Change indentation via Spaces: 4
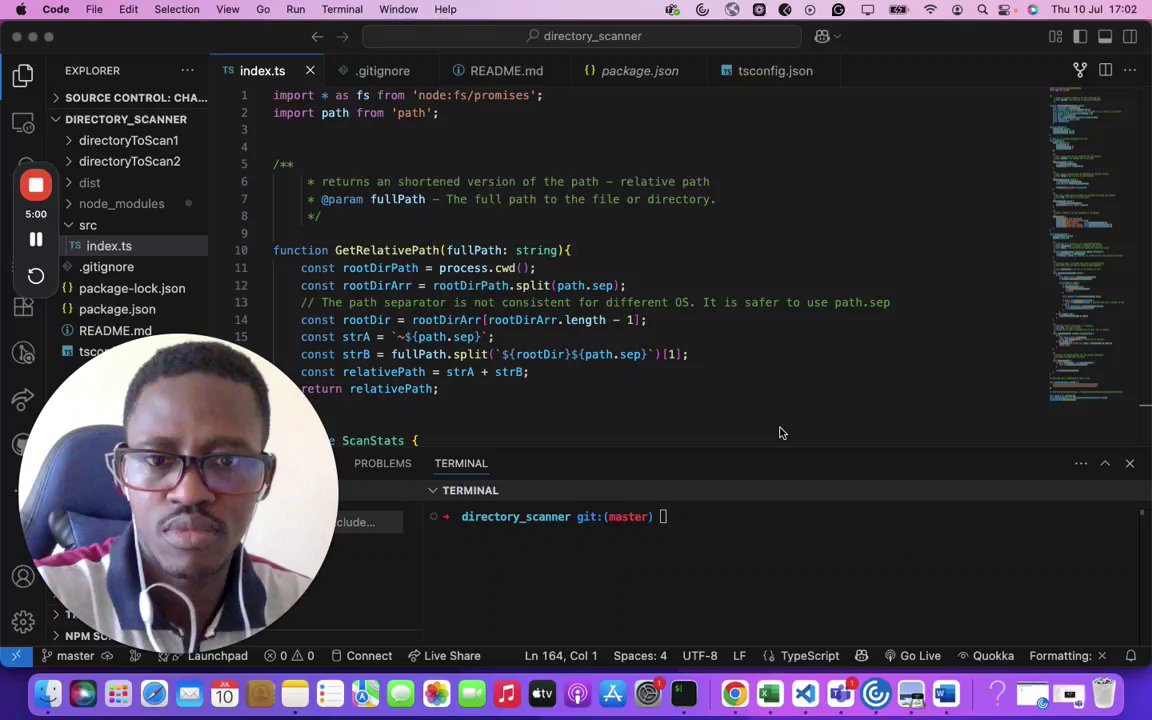 (640, 656)
